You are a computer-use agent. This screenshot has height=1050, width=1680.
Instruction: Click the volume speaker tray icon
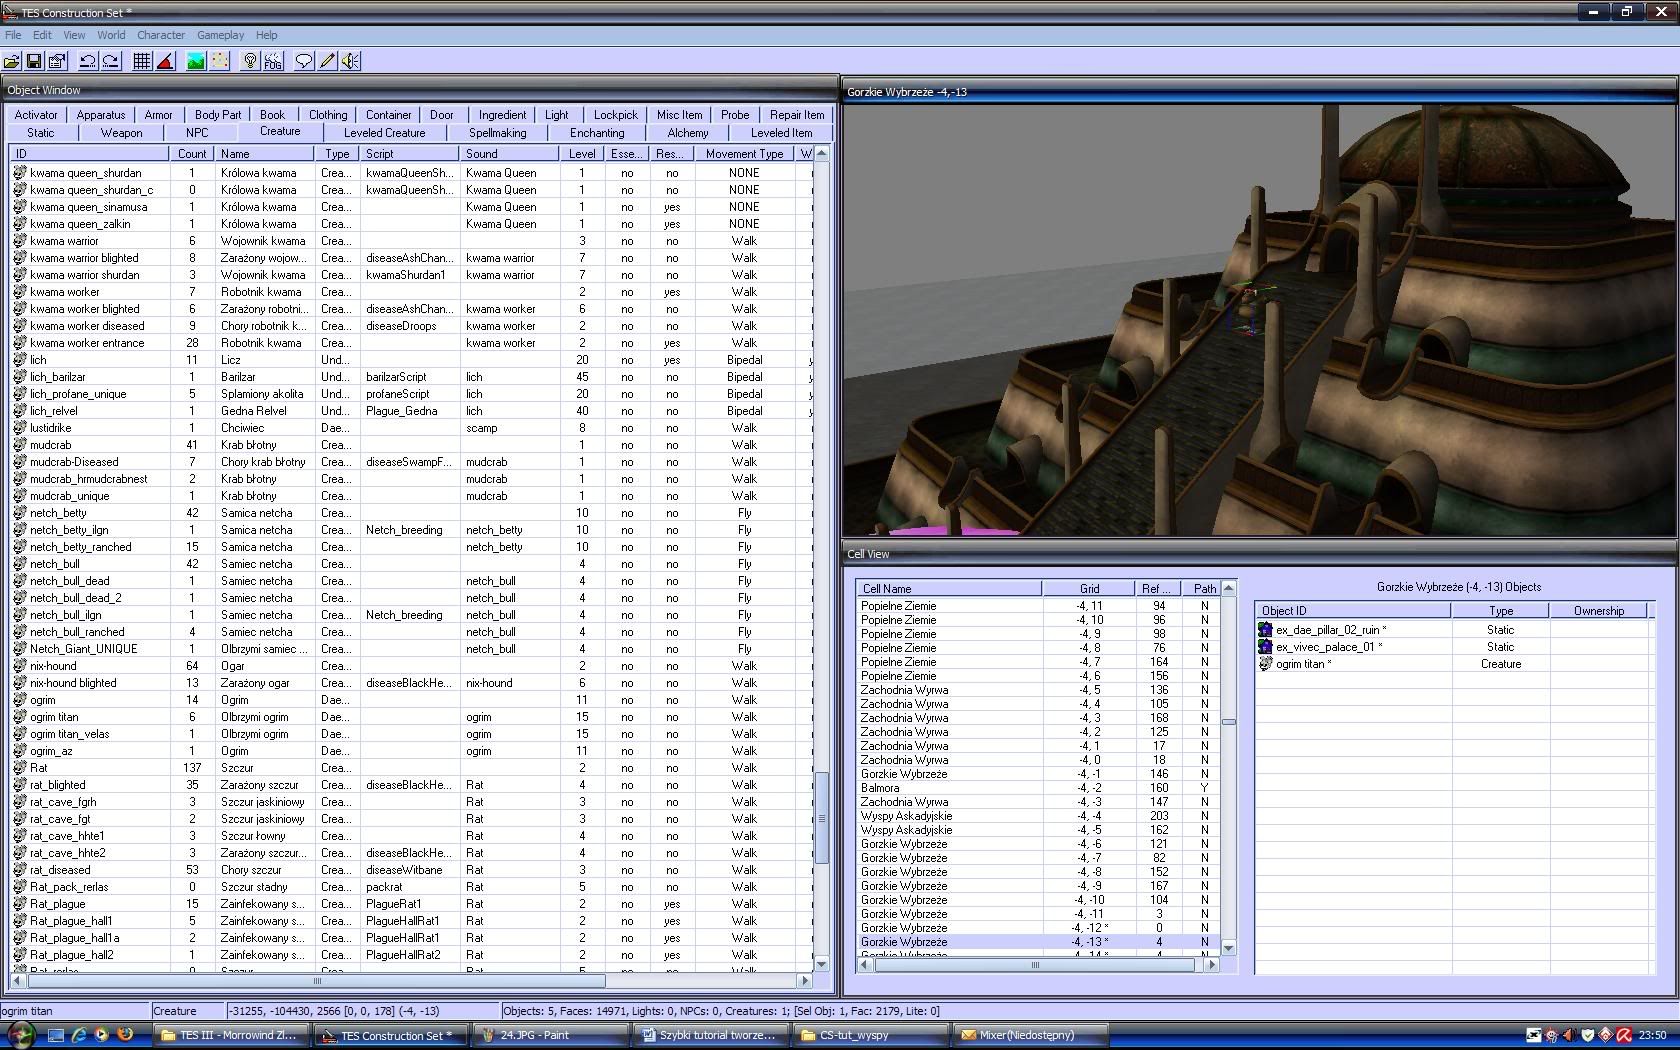(x=1569, y=1036)
